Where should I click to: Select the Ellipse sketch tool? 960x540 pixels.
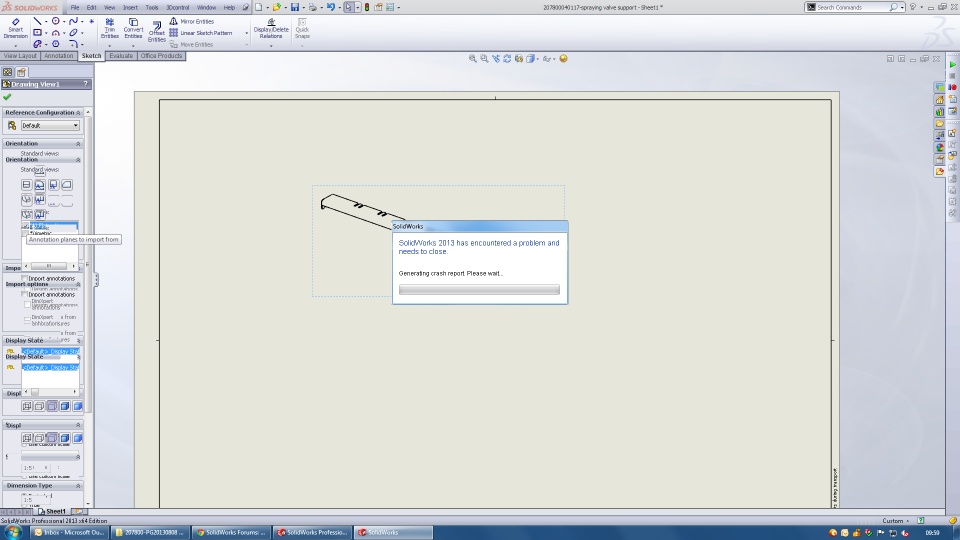73,32
